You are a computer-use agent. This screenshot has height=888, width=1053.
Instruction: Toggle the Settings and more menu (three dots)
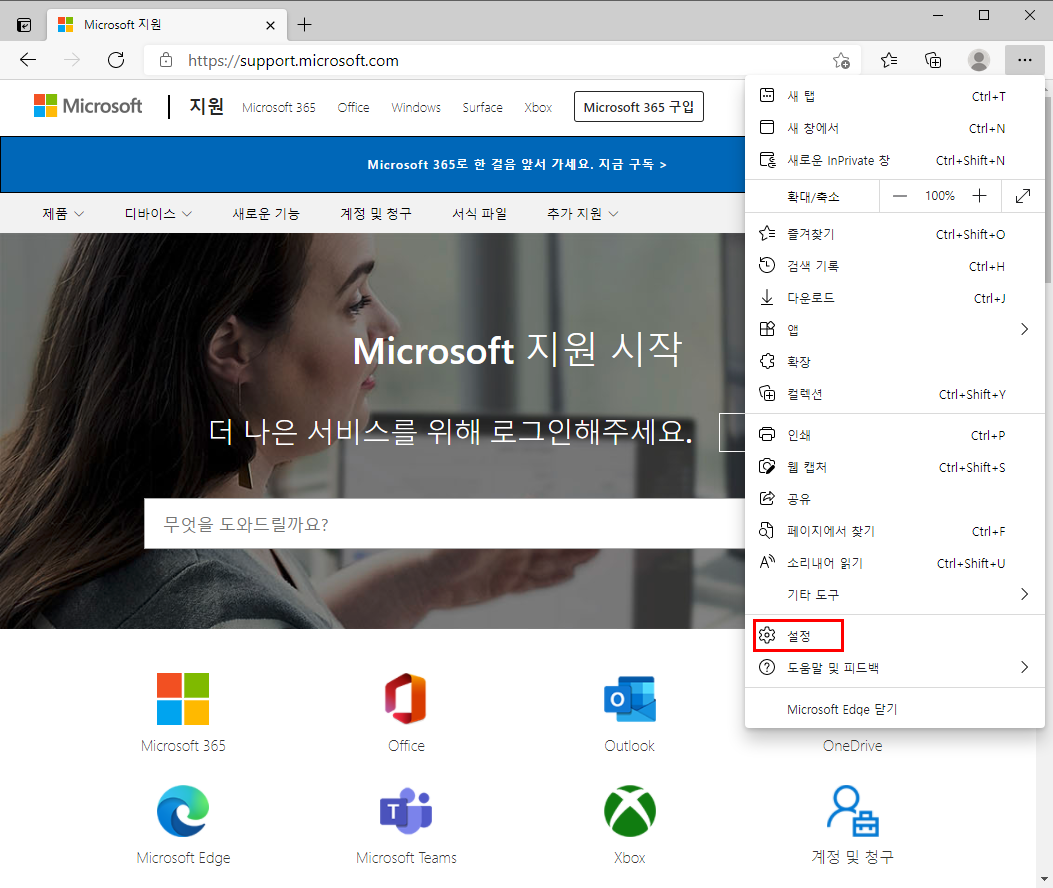point(1024,60)
